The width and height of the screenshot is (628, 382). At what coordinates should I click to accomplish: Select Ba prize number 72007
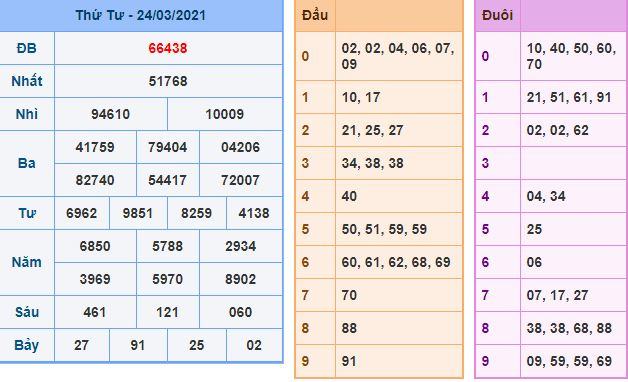click(241, 180)
